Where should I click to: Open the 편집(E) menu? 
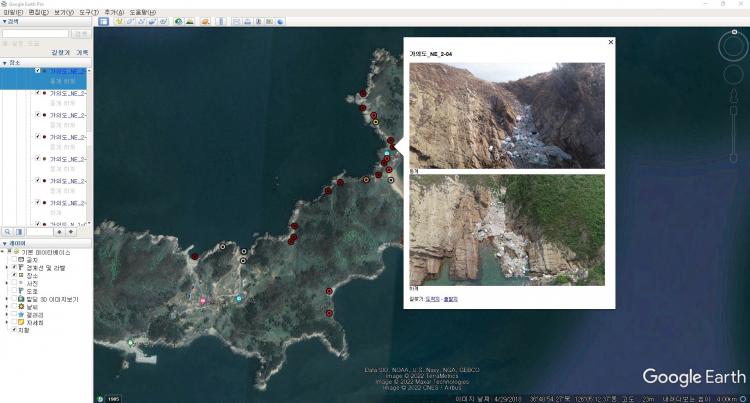(38, 12)
